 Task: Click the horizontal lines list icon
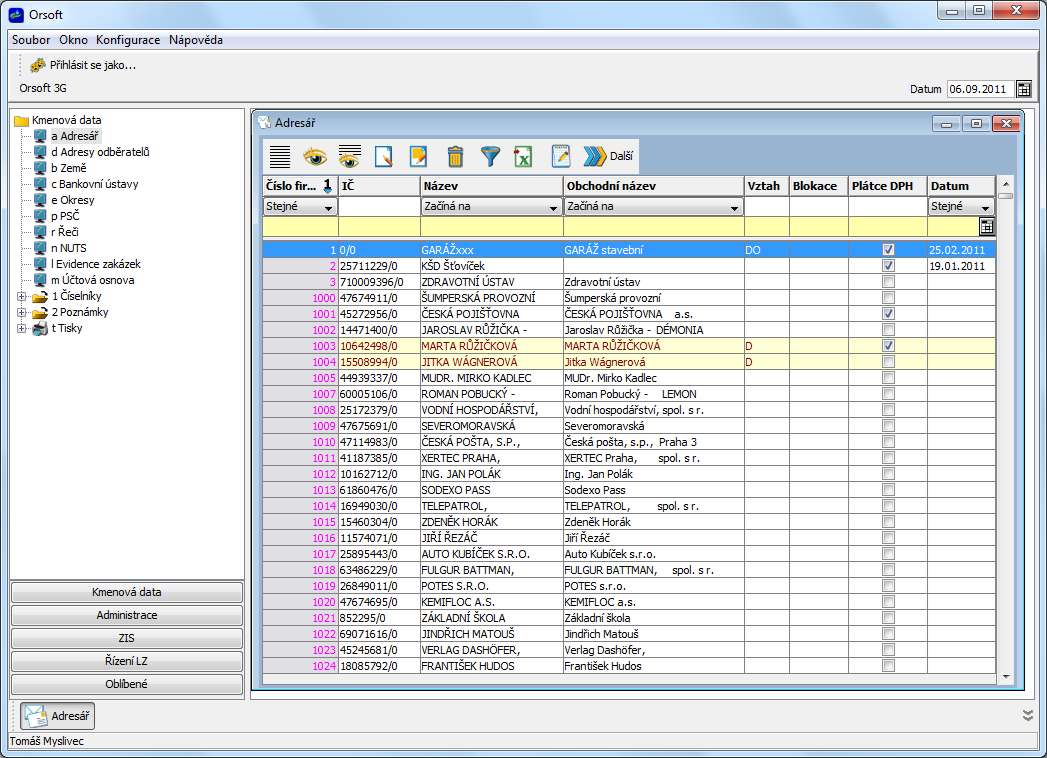click(x=280, y=156)
